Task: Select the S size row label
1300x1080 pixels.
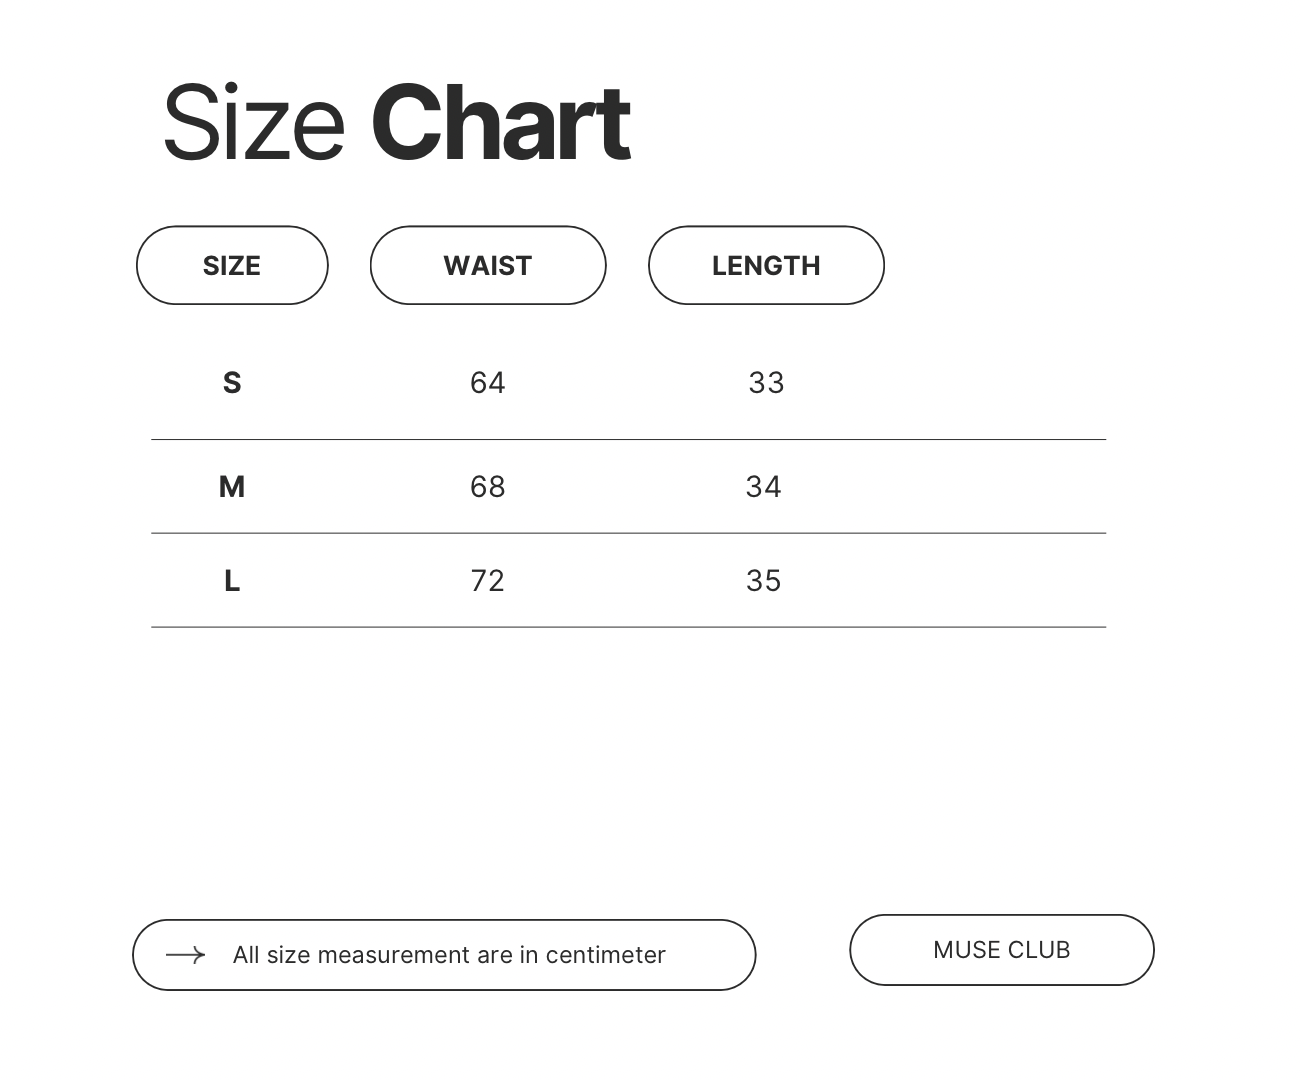Action: coord(232,383)
